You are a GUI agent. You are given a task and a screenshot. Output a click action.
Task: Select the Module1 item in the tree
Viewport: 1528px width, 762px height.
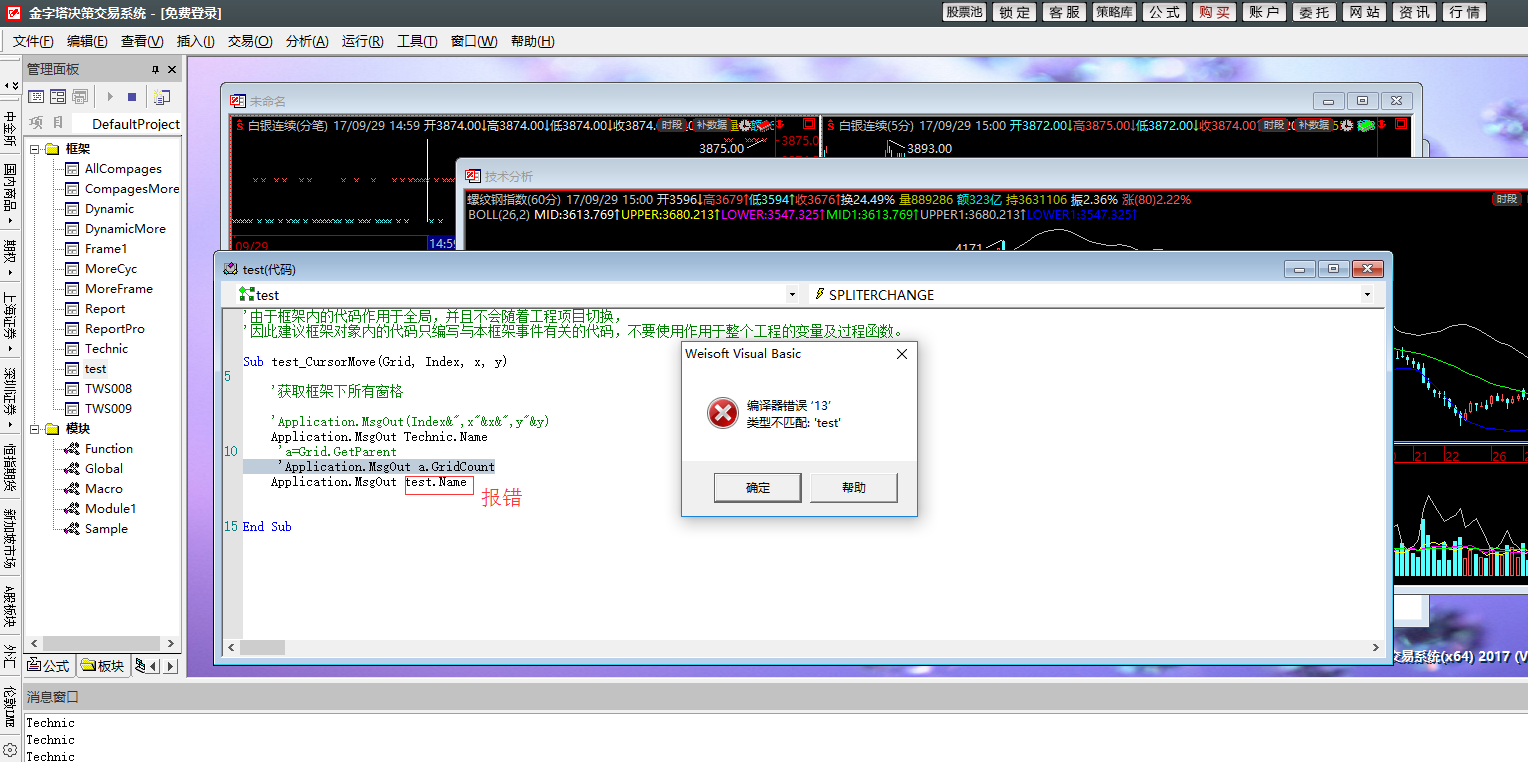[x=110, y=509]
